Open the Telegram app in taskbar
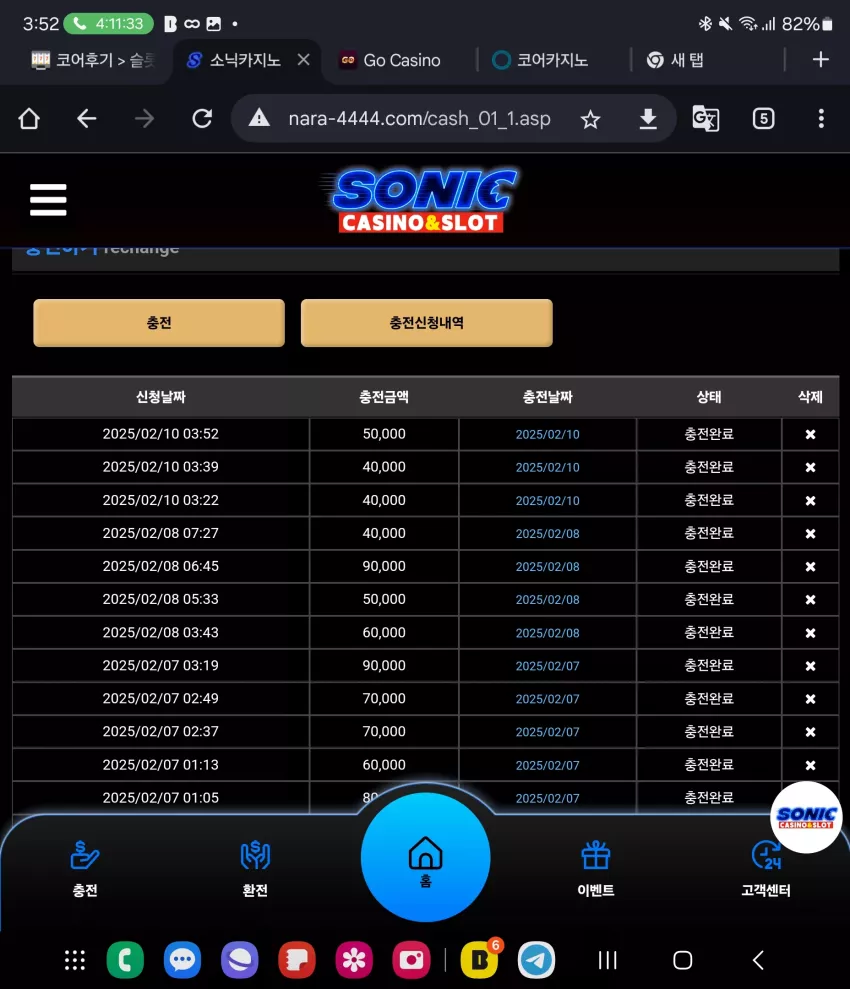The width and height of the screenshot is (850, 989). tap(537, 960)
